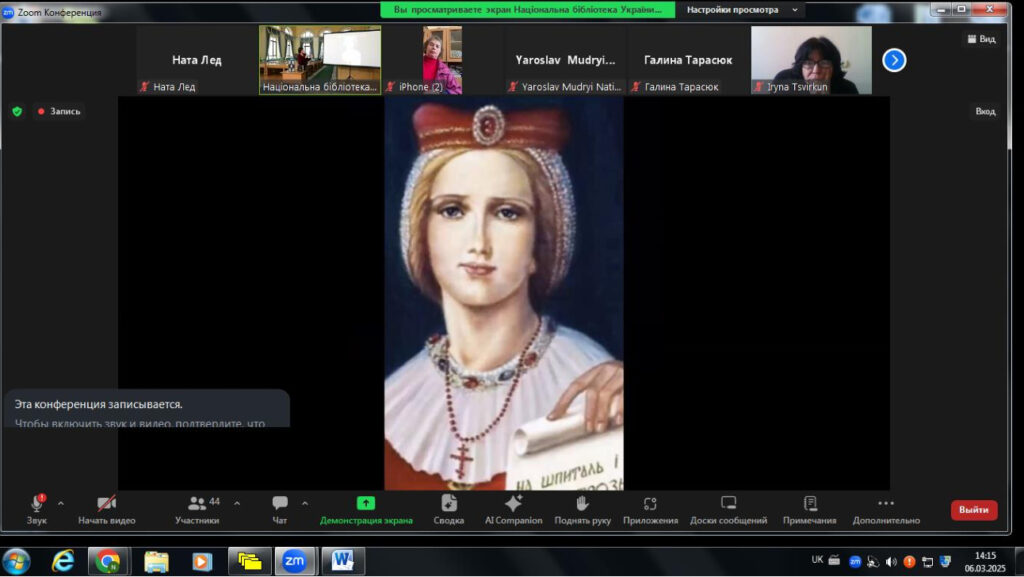1024x577 pixels.
Task: Open the media player on the taskbar
Action: tap(202, 561)
